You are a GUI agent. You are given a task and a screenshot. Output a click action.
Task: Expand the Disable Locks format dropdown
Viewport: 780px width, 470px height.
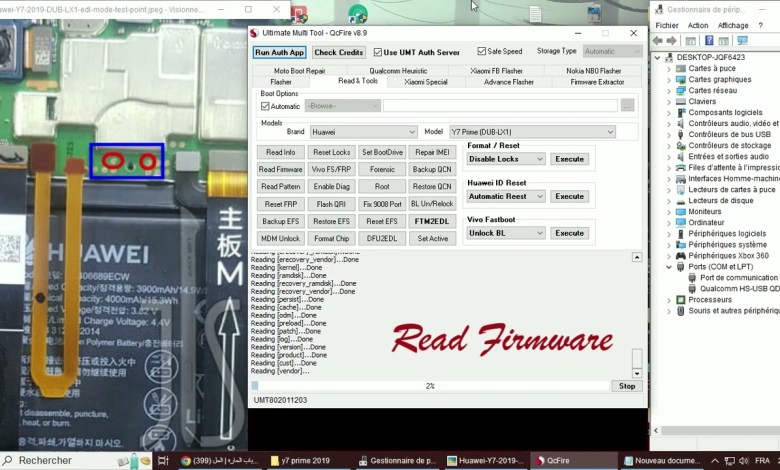coord(506,159)
